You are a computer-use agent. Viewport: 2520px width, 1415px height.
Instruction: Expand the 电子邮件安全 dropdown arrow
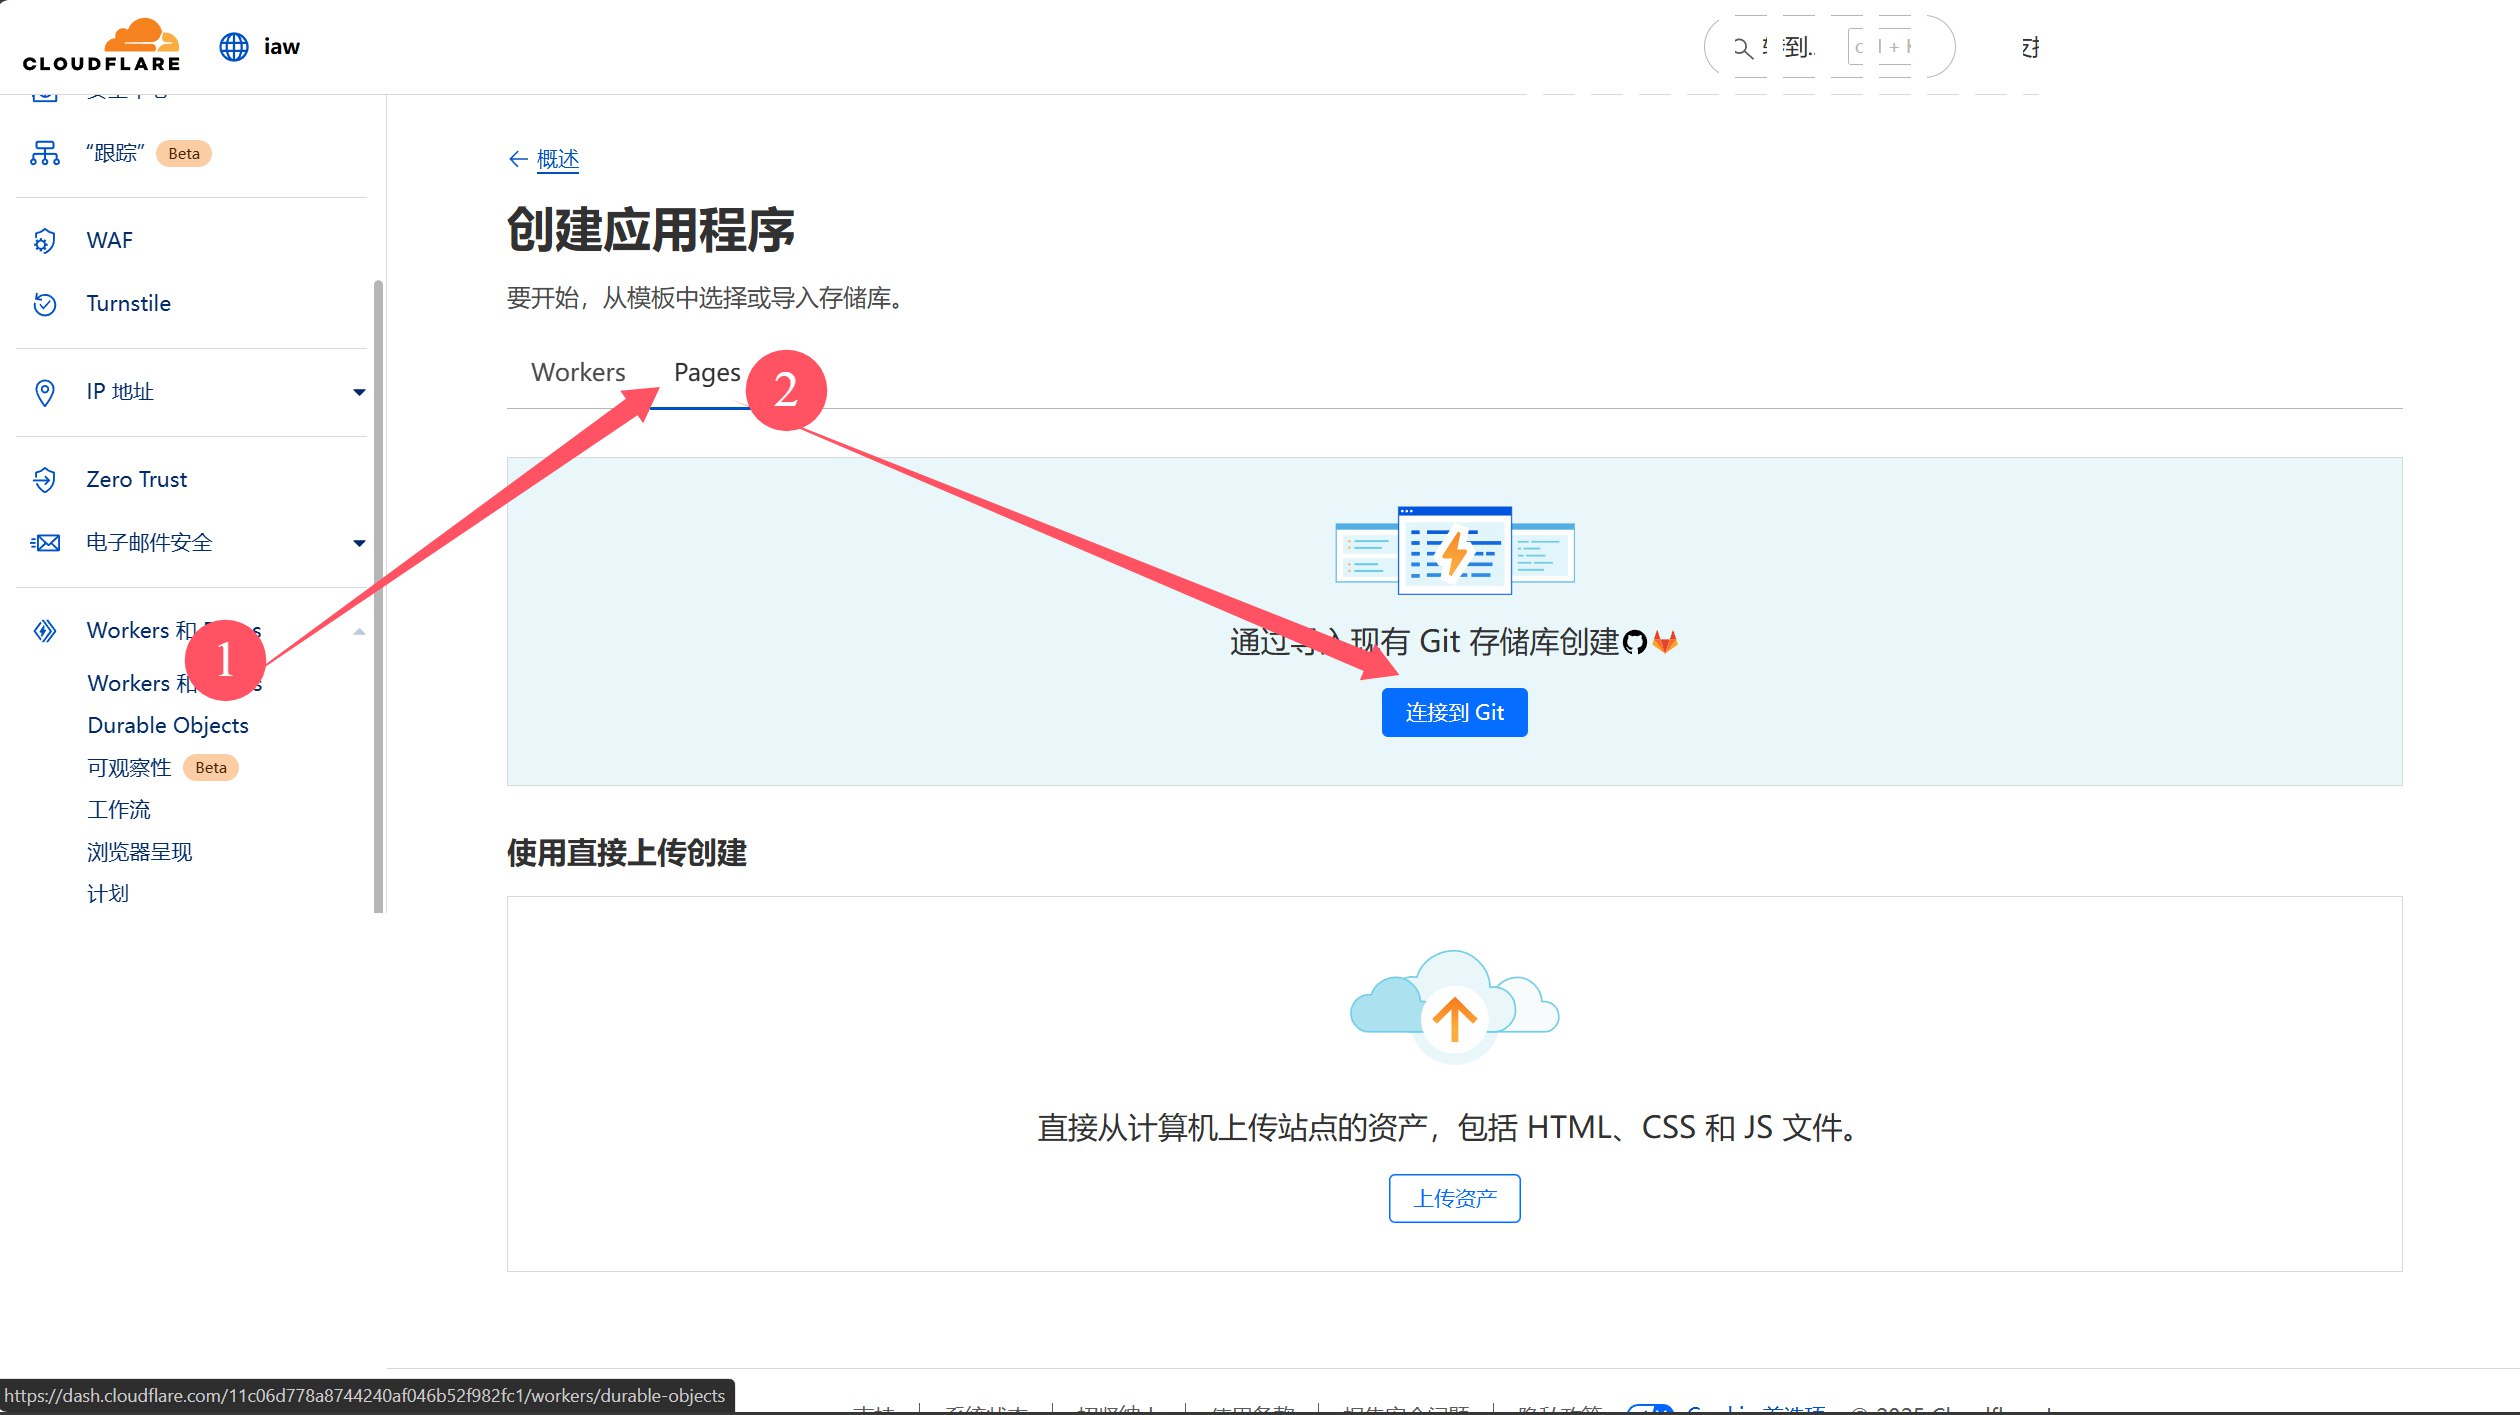(x=359, y=543)
